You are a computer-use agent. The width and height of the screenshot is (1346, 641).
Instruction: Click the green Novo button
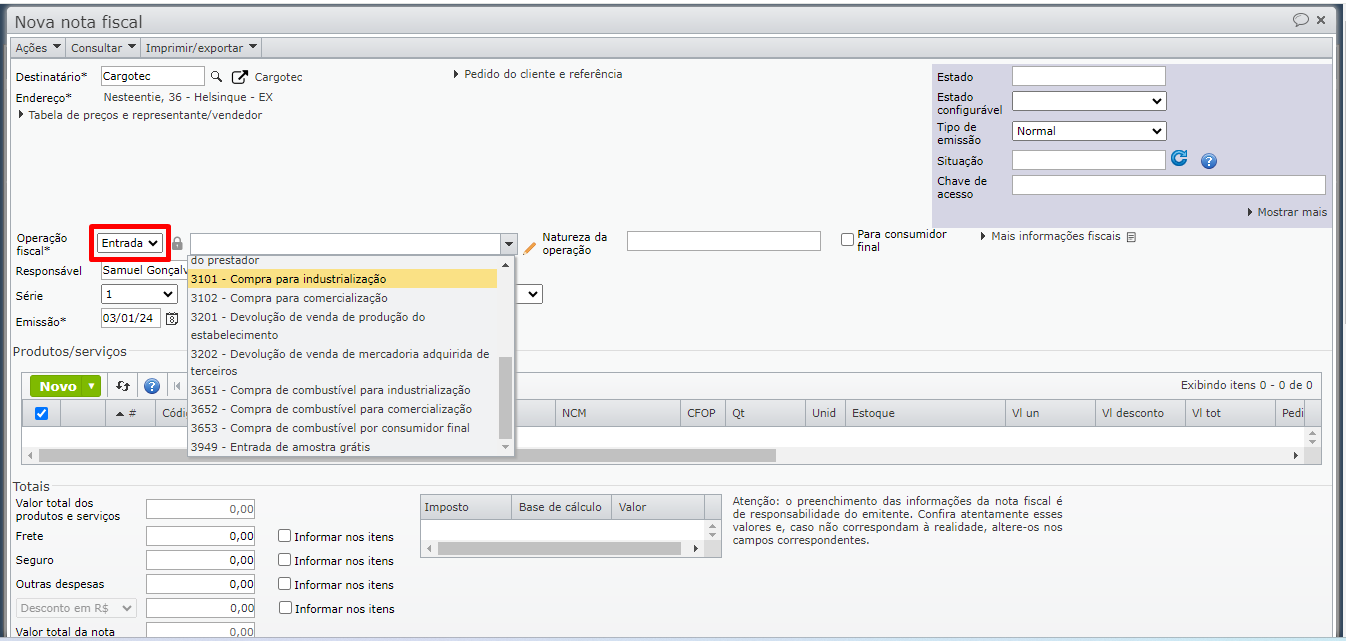point(58,387)
